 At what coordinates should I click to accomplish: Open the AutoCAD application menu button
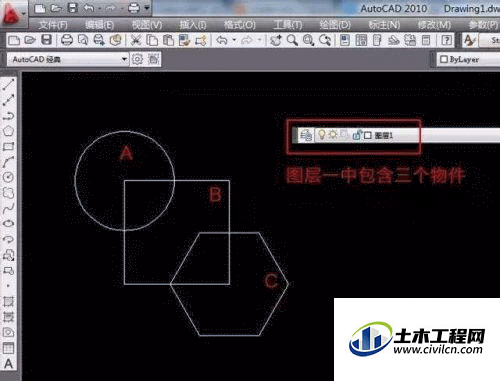point(12,13)
